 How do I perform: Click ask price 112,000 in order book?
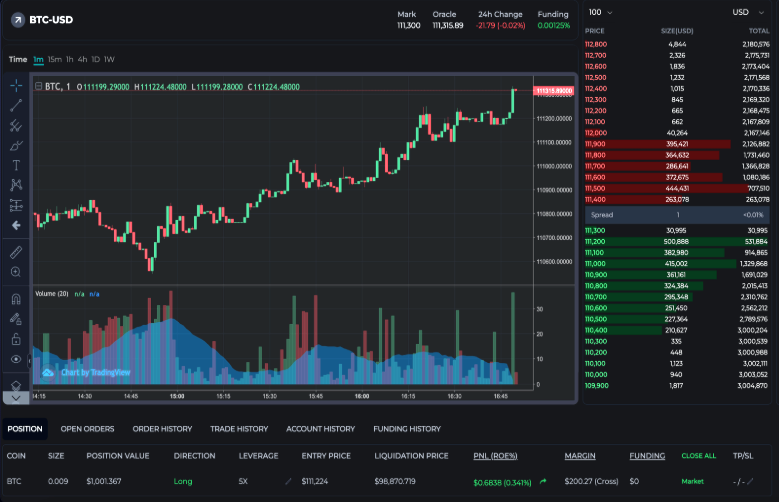[596, 133]
